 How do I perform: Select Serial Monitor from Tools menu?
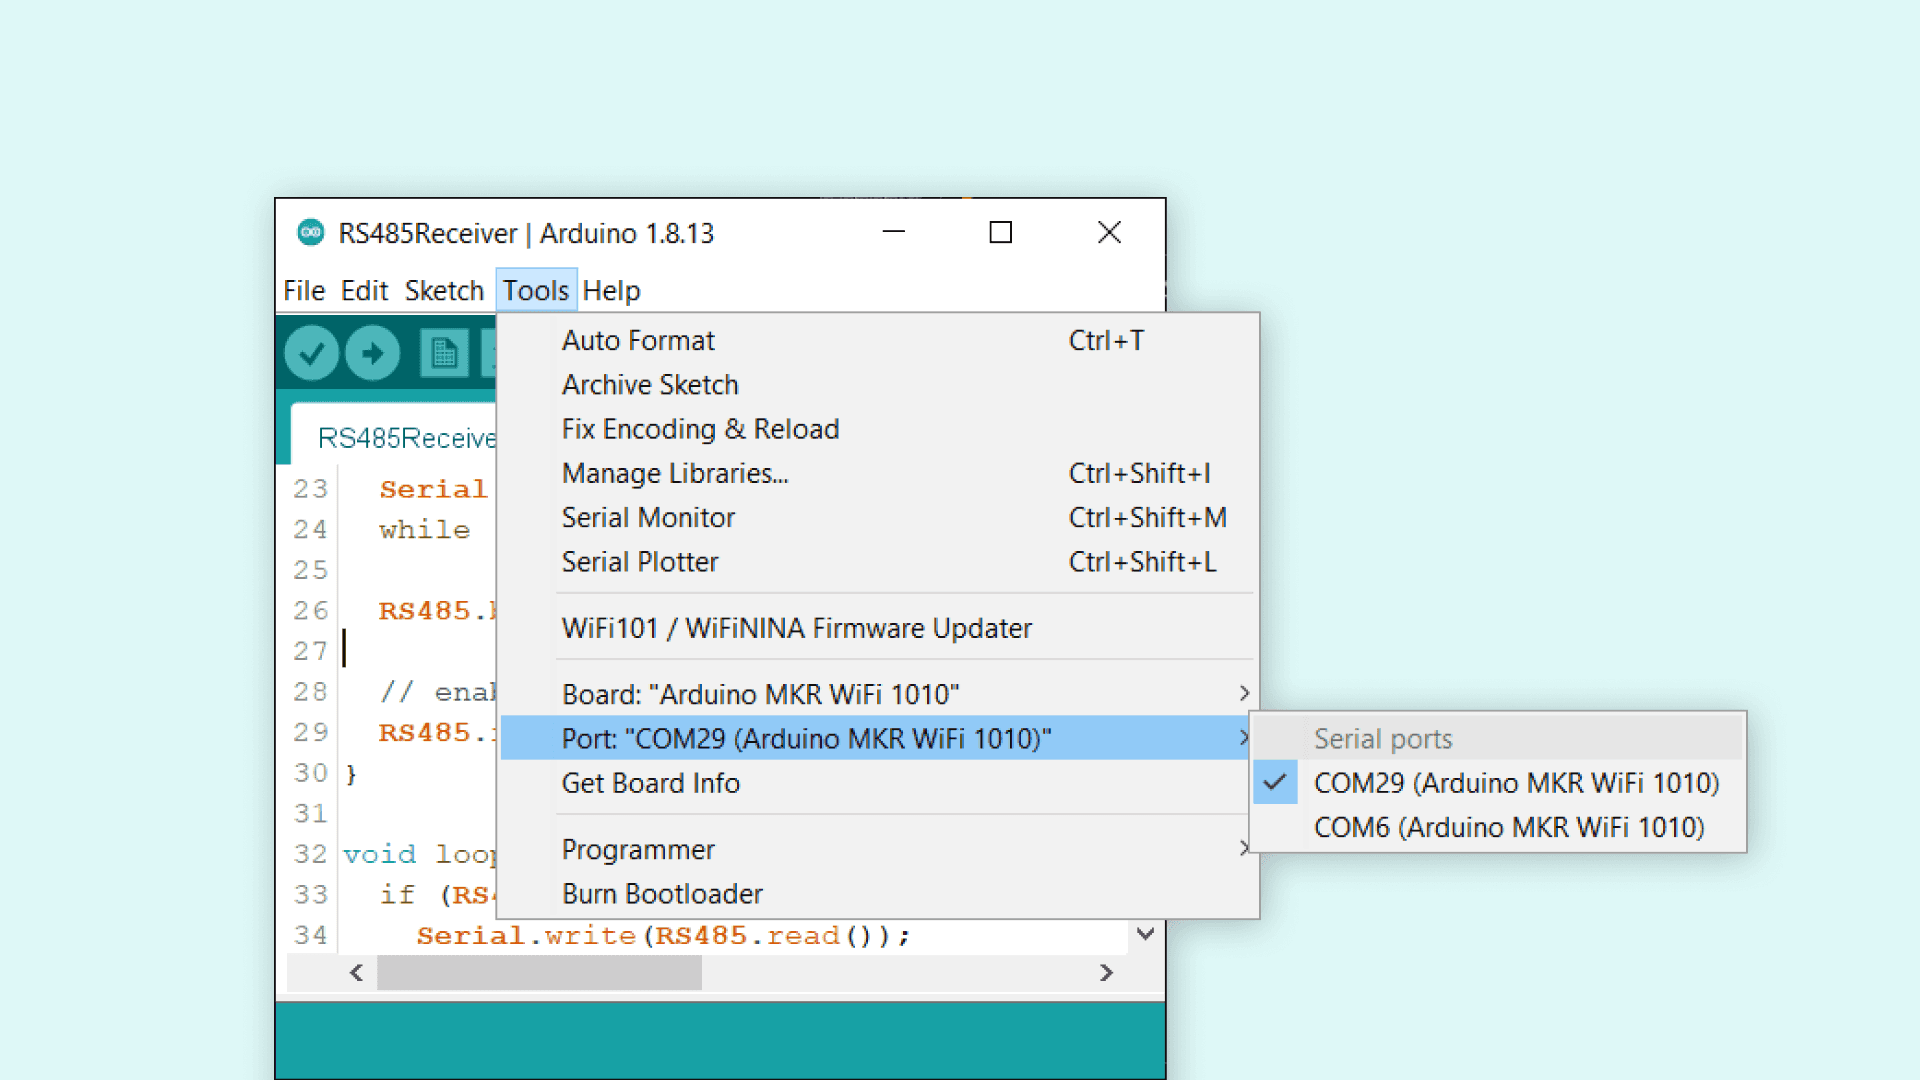648,517
